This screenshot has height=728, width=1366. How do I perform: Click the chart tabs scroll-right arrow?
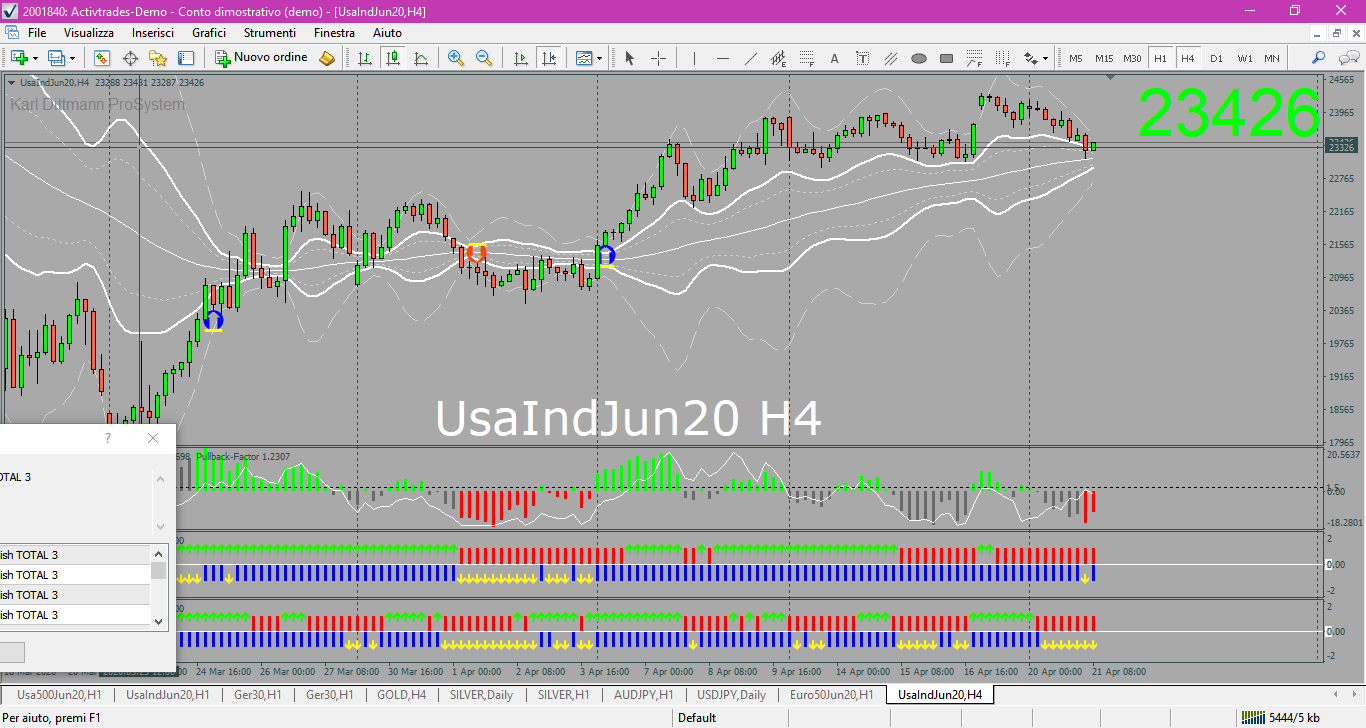tap(1355, 694)
